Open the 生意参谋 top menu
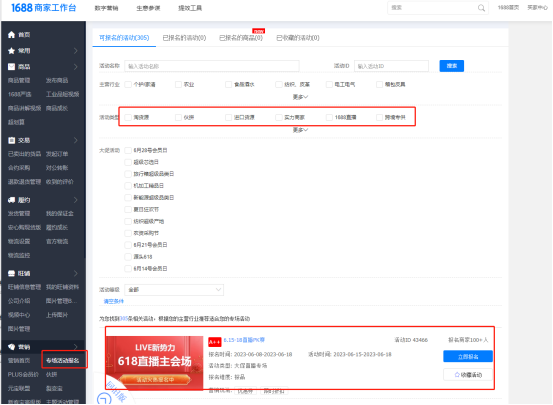The image size is (553, 405). (148, 8)
